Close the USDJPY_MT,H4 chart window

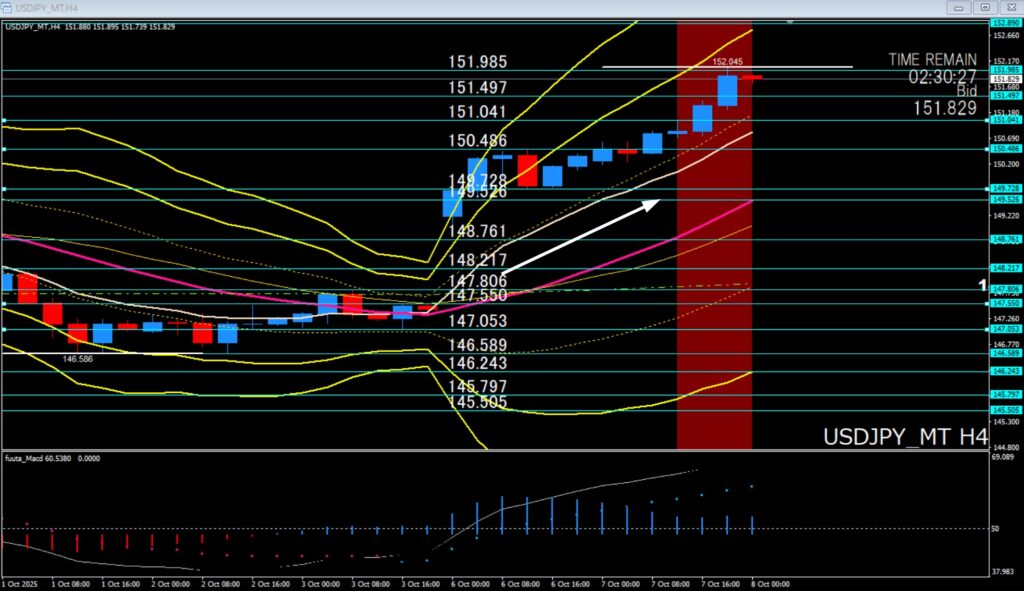pyautogui.click(x=1009, y=6)
